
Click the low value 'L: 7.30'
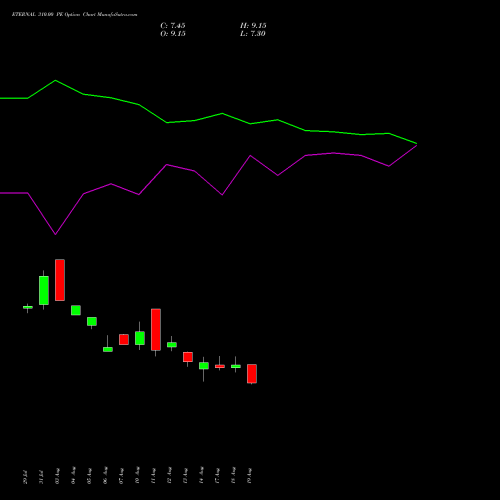point(253,34)
